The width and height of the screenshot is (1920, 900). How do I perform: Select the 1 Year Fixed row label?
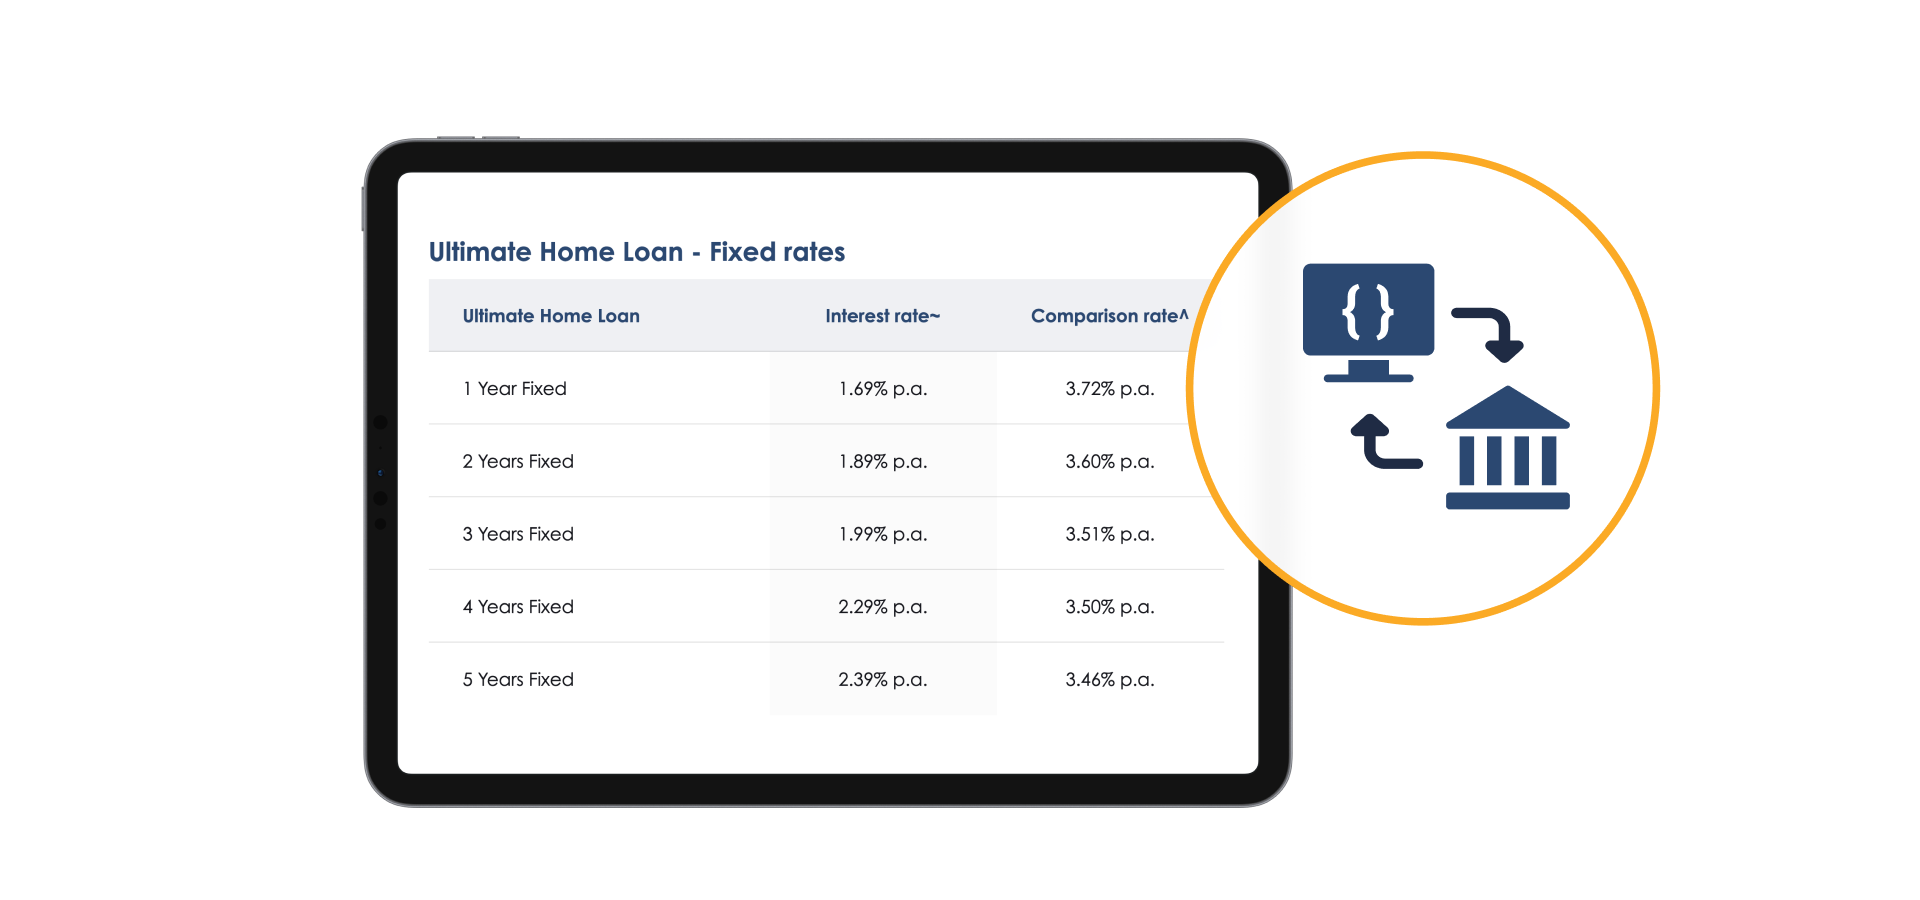pyautogui.click(x=514, y=389)
